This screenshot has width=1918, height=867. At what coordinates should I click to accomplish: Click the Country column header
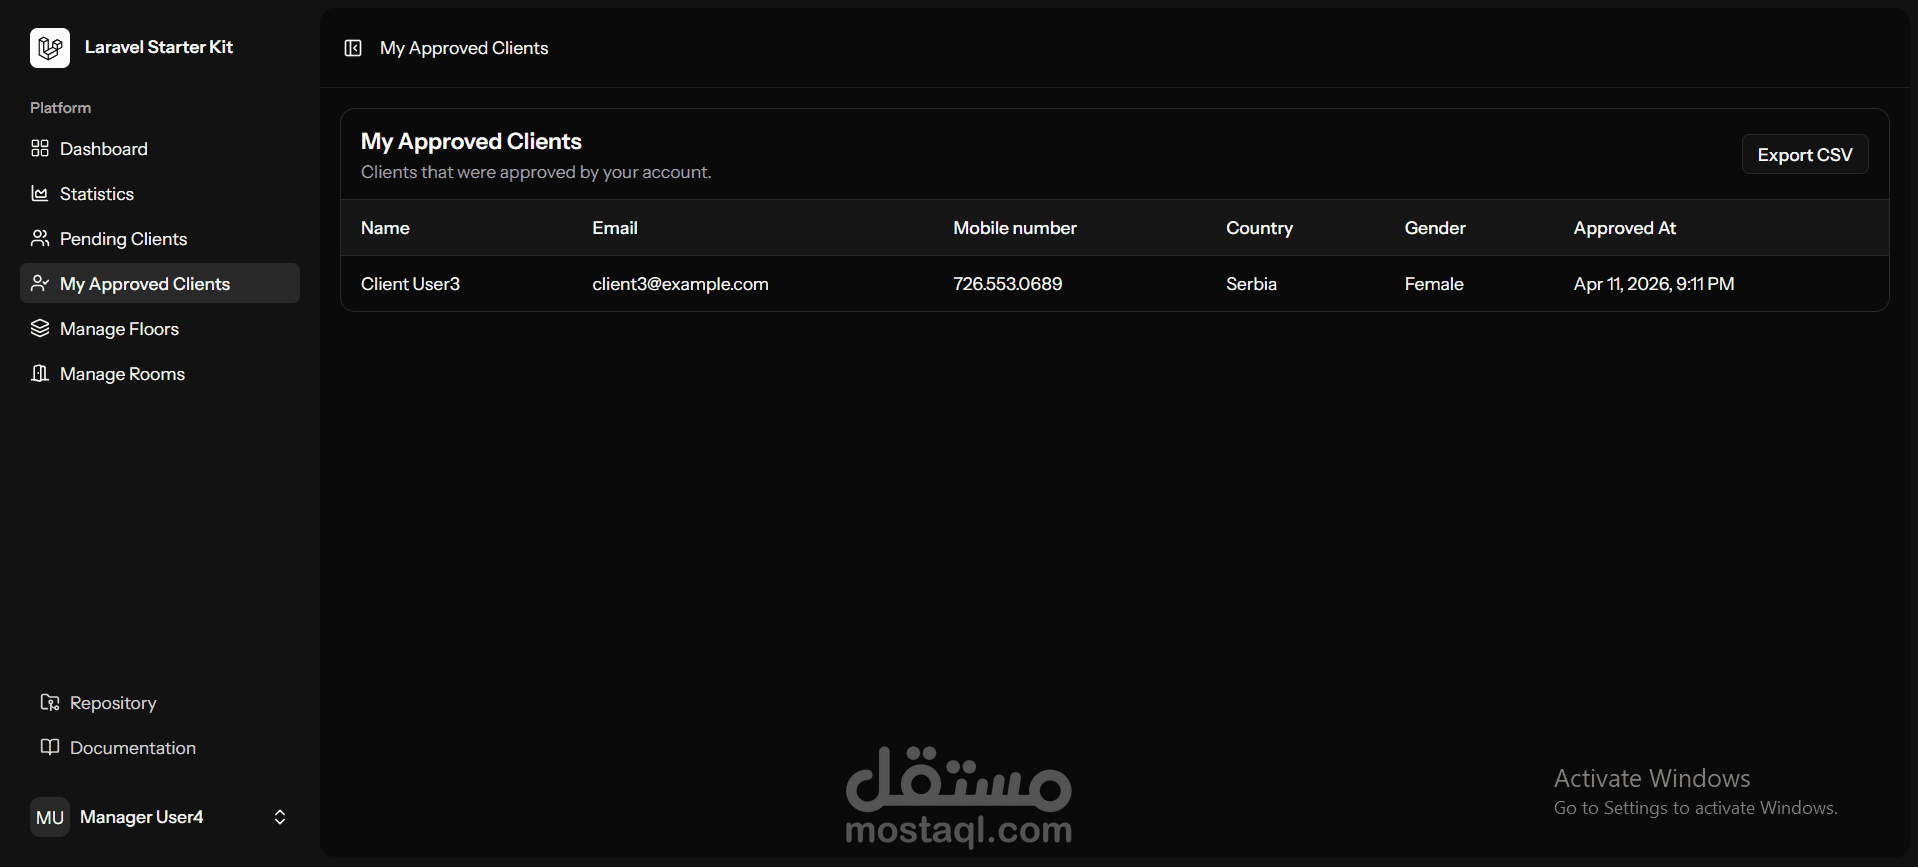click(1259, 228)
